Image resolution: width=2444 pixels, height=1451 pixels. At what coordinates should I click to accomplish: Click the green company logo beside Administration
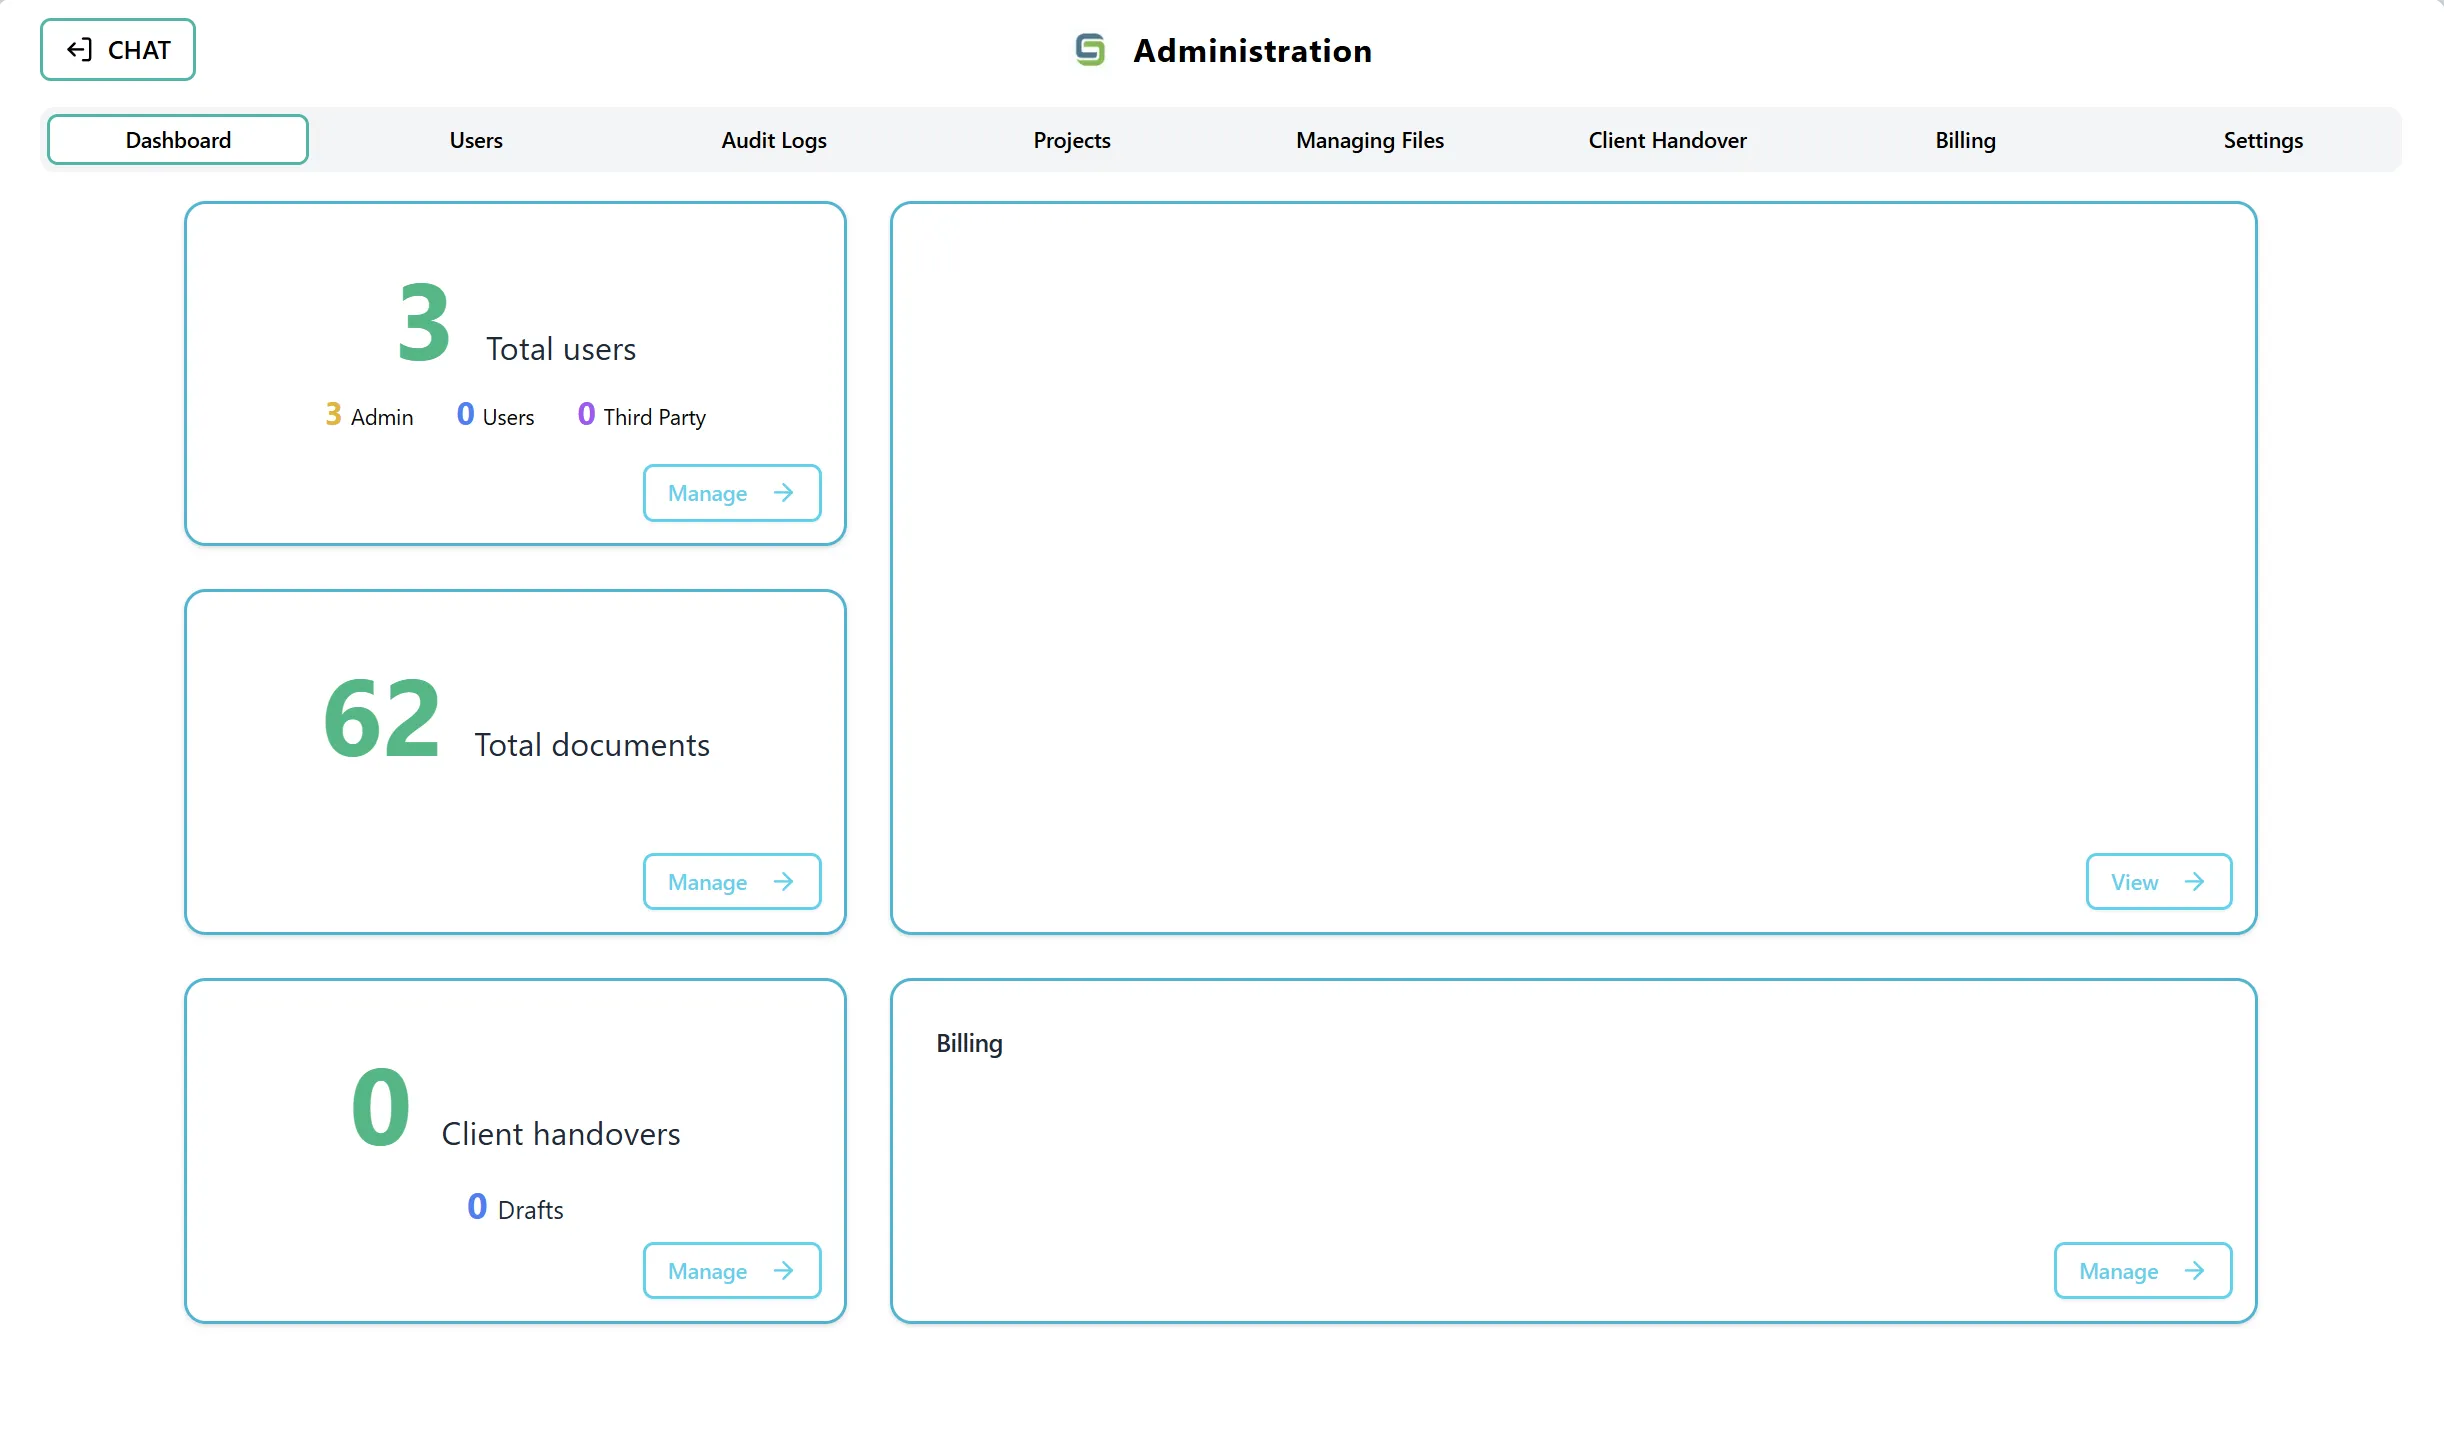pos(1090,49)
